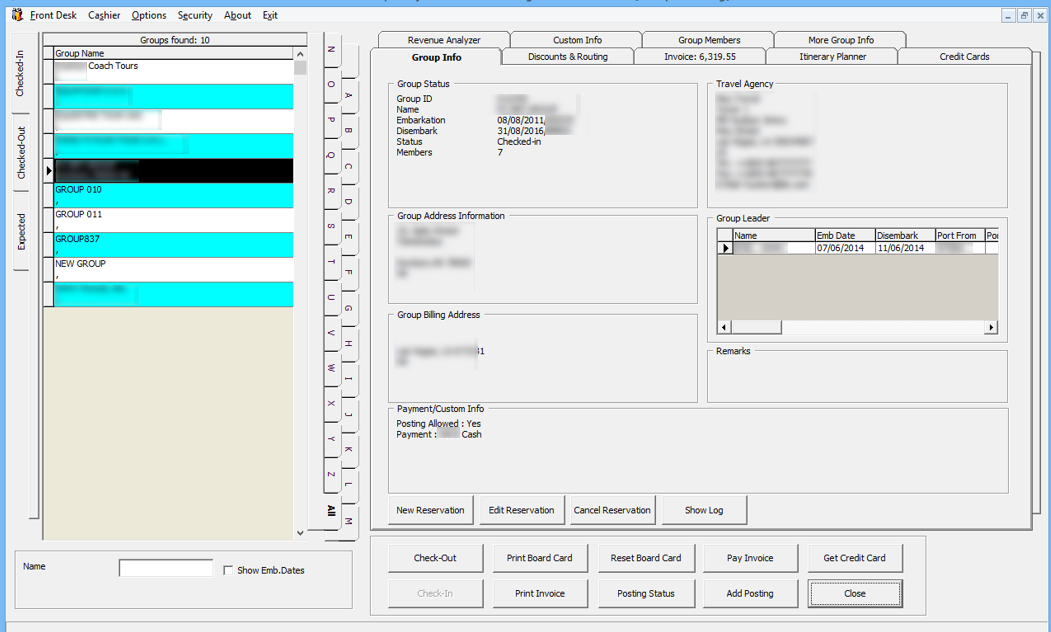Open the Options menu
Screen dimensions: 1051x632
tap(149, 15)
